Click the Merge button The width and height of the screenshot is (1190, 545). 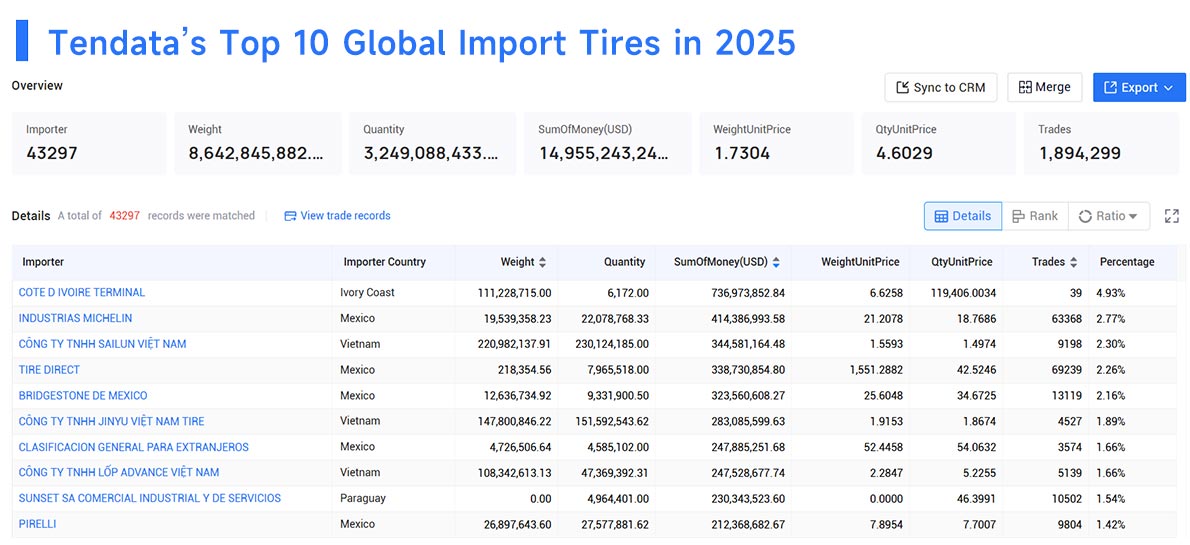[1044, 87]
